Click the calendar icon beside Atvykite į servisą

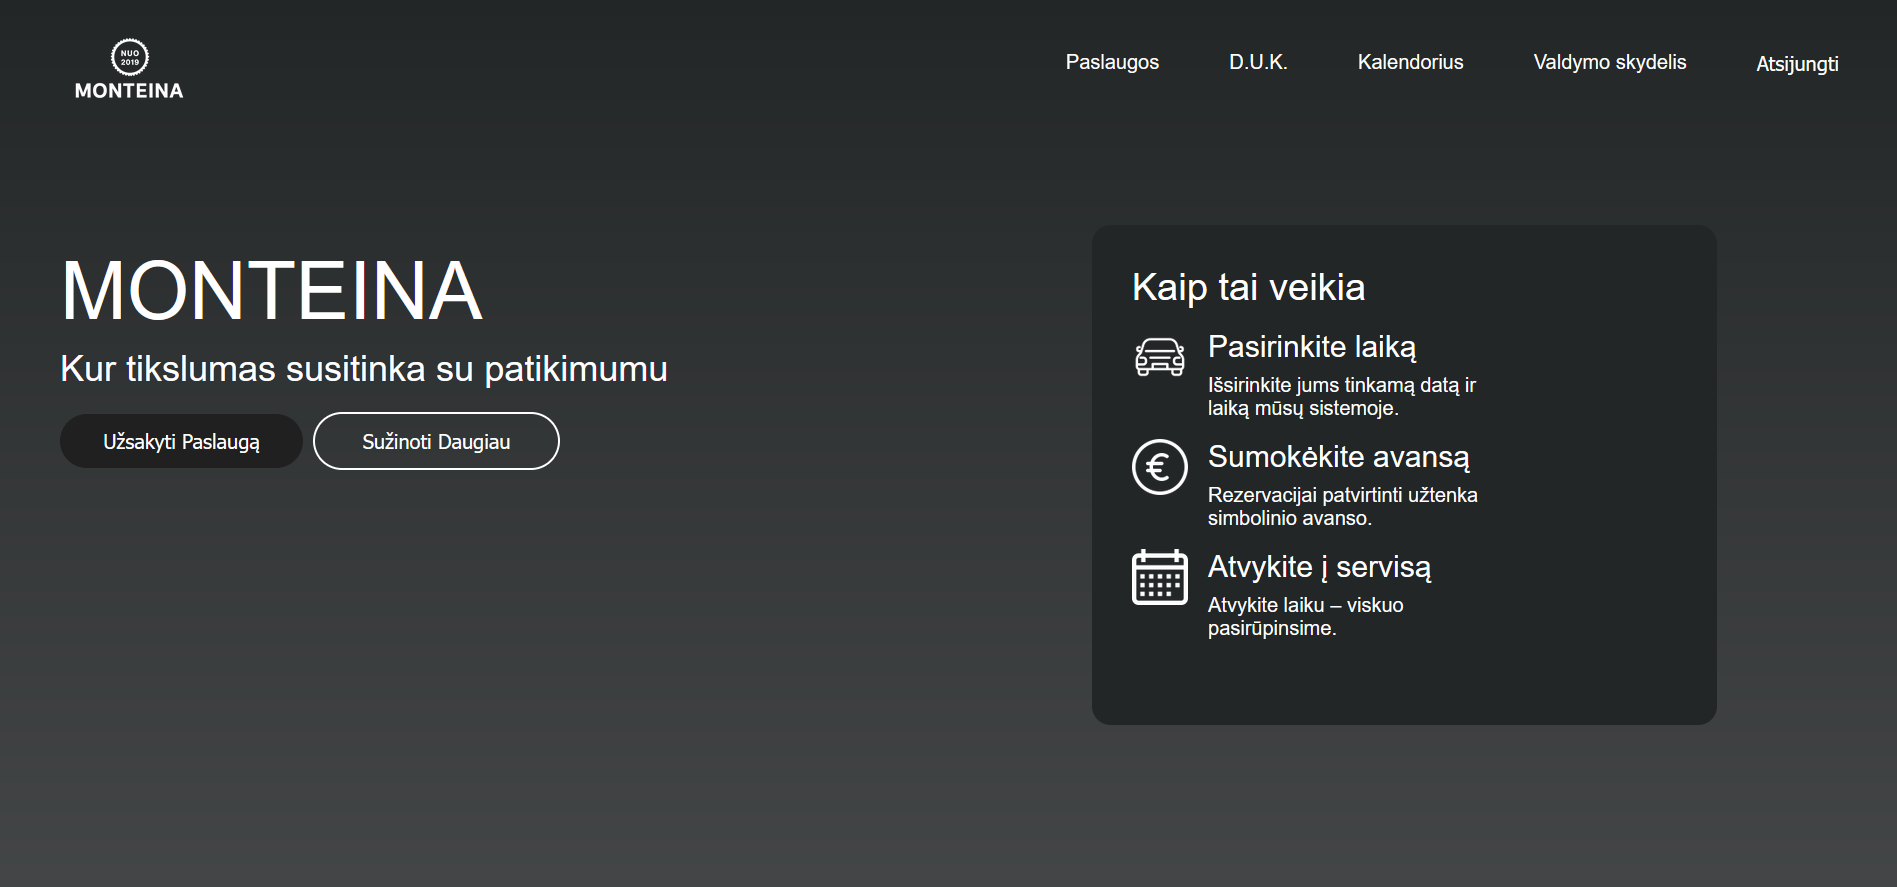tap(1159, 577)
